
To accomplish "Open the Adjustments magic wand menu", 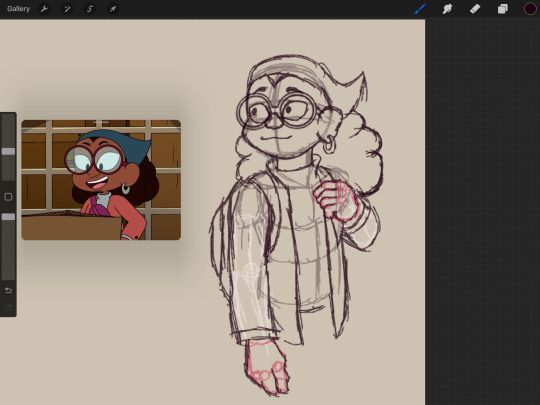I will pyautogui.click(x=67, y=9).
